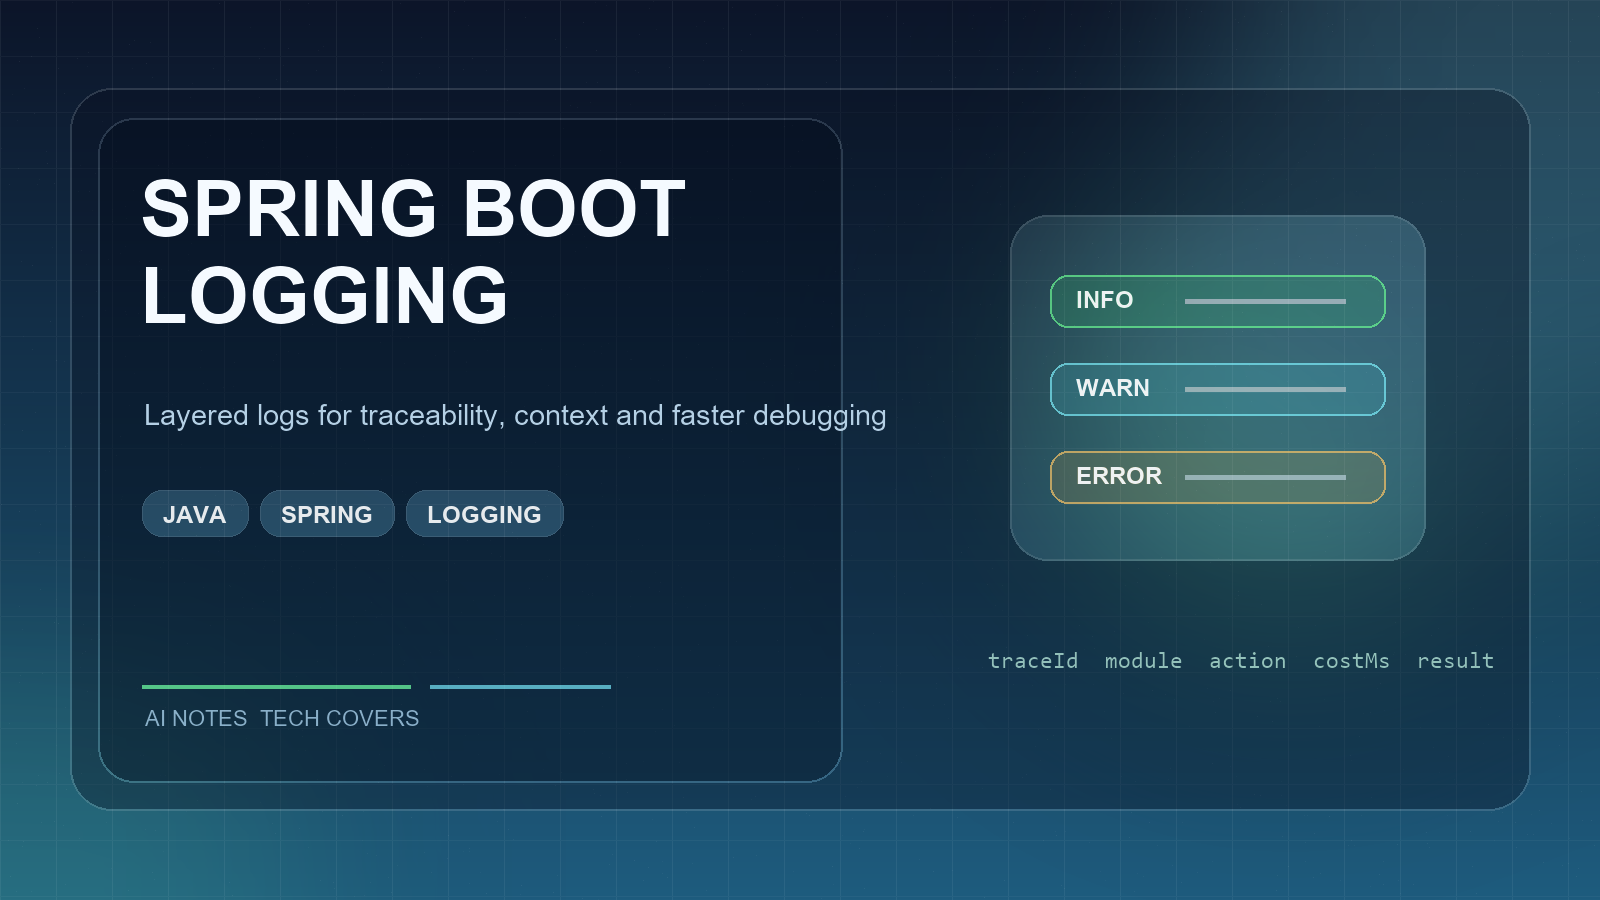
Task: Click the costMs field label
Action: [1351, 661]
